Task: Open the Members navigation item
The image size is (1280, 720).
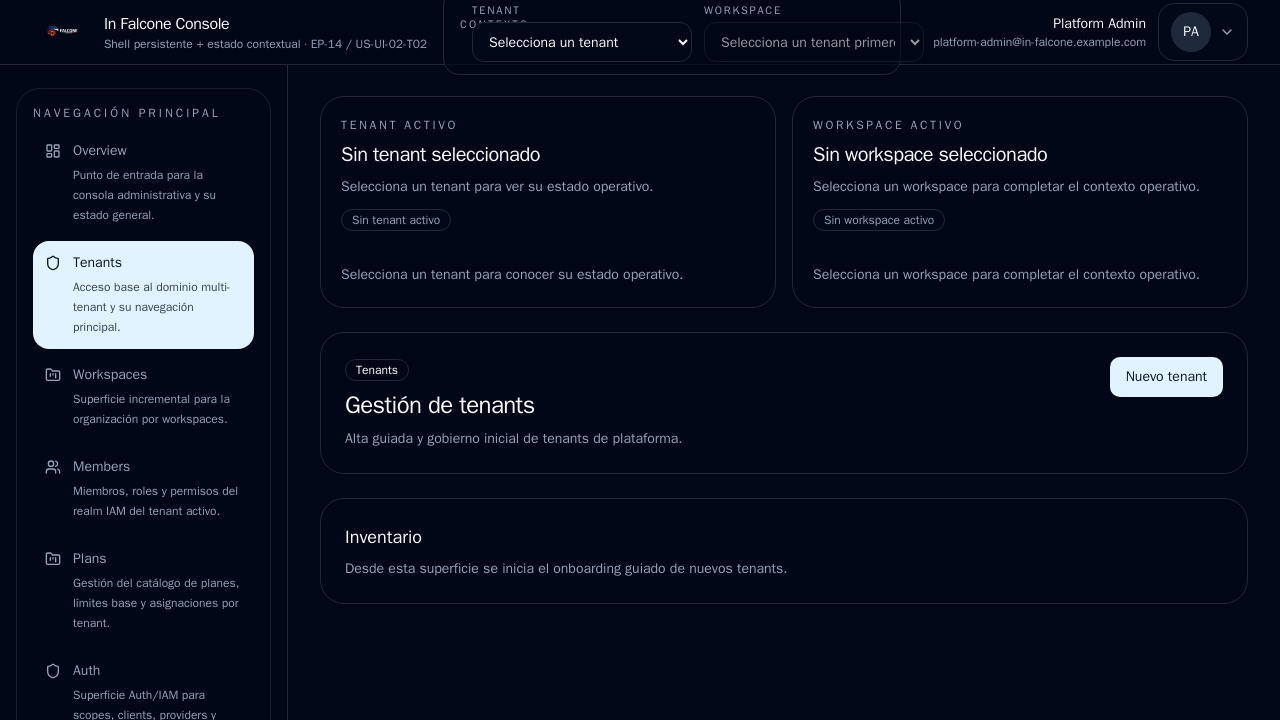Action: click(x=143, y=489)
